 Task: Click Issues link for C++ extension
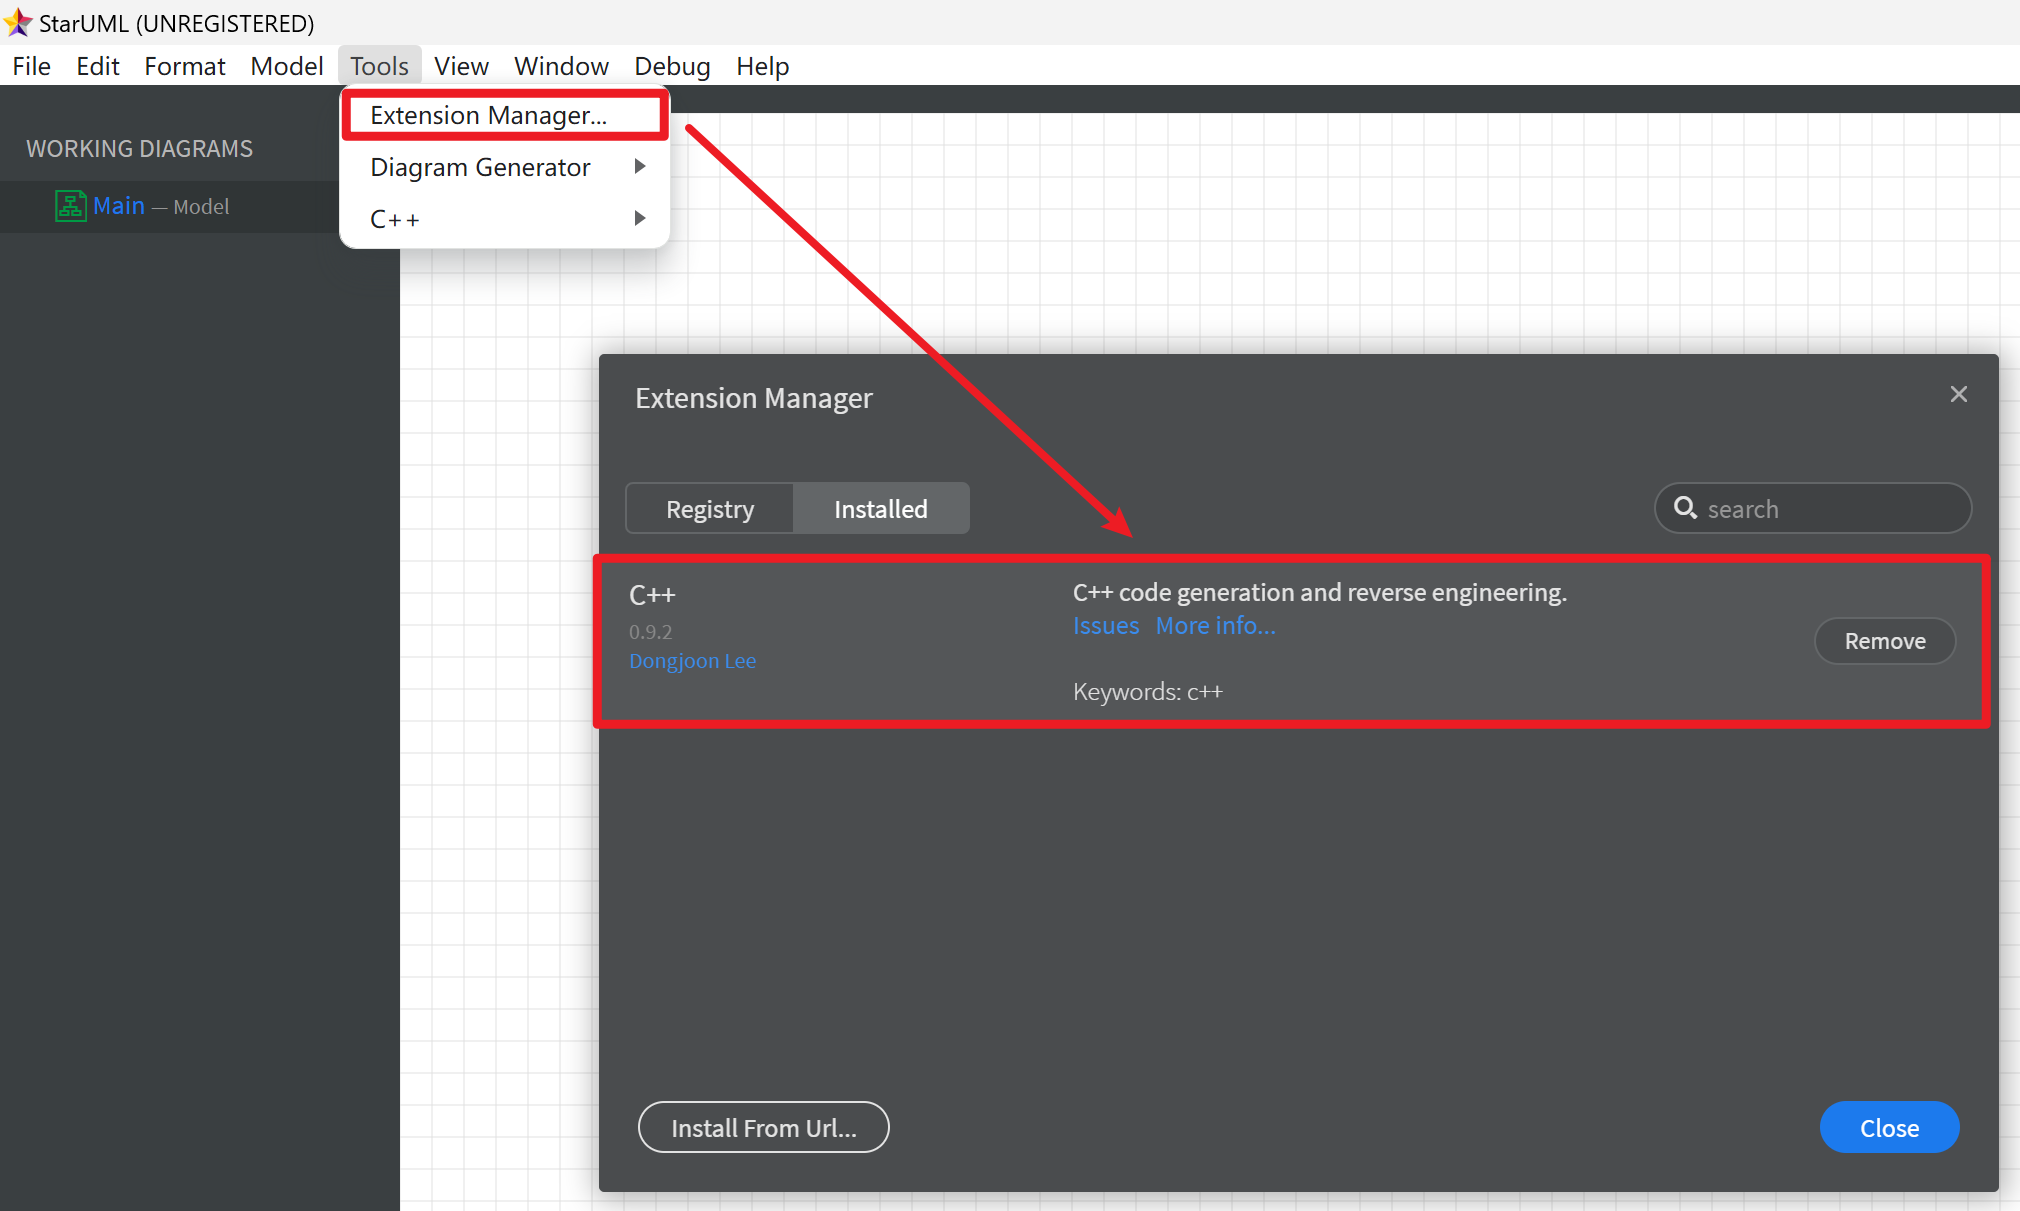tap(1104, 626)
